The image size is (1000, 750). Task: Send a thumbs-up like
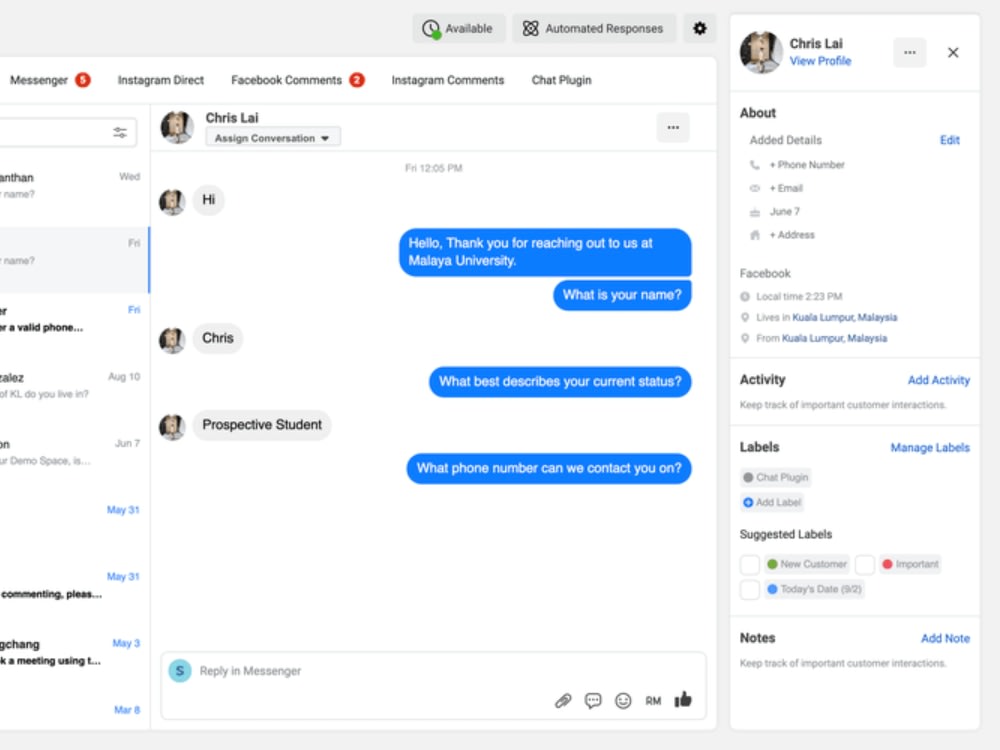tap(683, 700)
